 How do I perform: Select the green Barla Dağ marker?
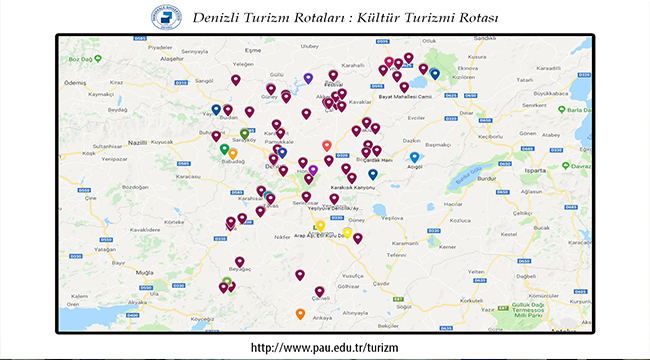tap(562, 109)
